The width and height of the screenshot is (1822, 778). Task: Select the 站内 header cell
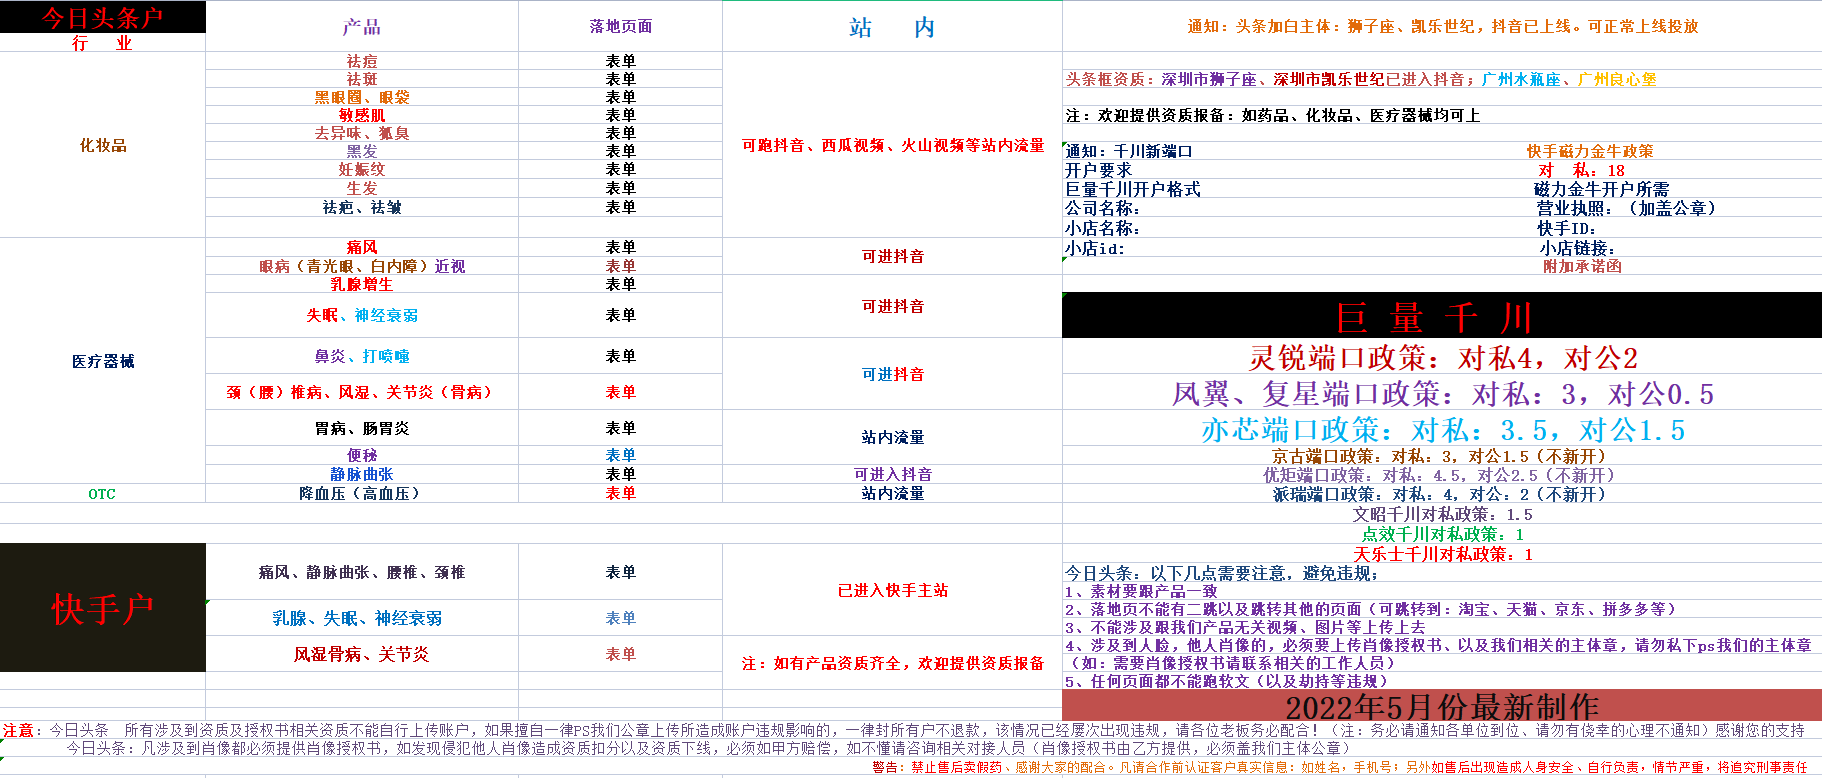(892, 27)
